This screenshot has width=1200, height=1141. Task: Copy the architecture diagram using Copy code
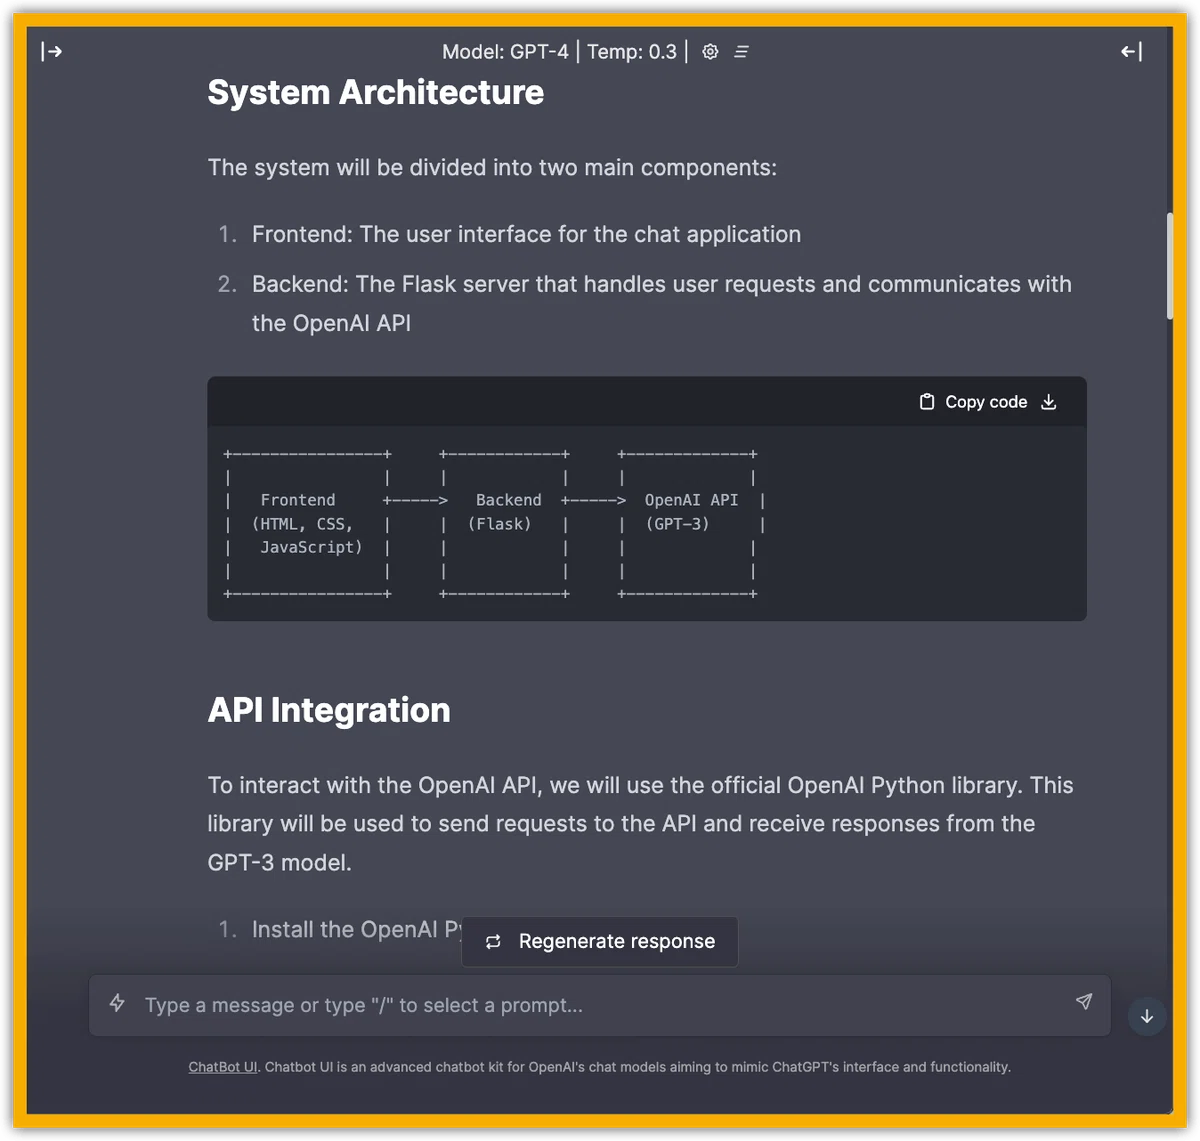[x=974, y=402]
